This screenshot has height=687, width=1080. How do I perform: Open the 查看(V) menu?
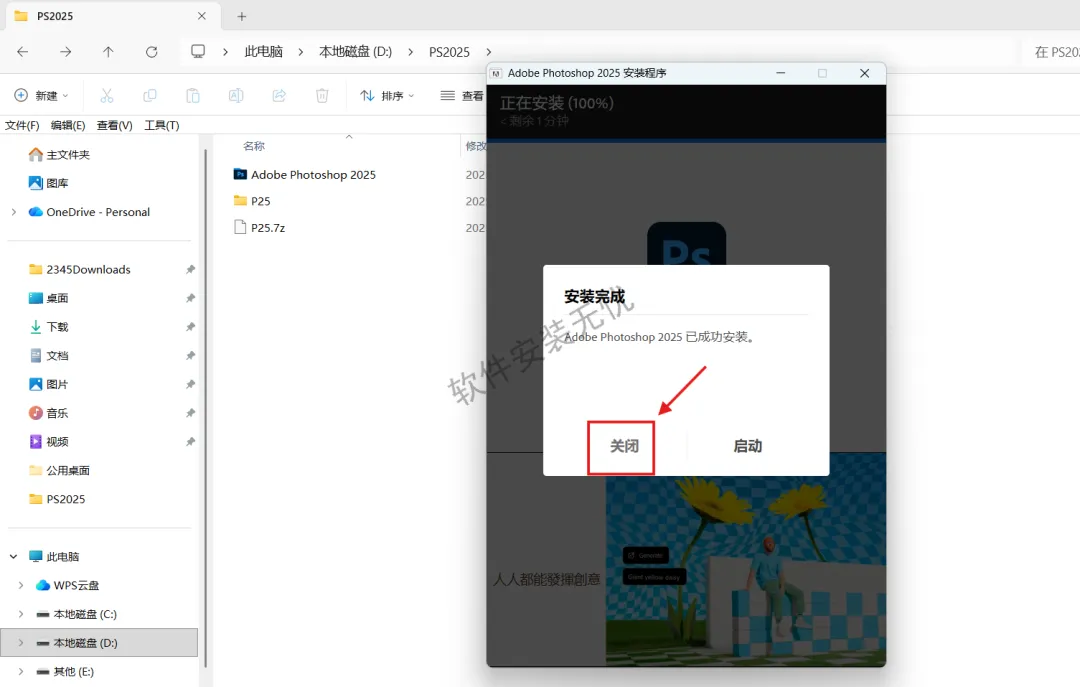[x=114, y=125]
